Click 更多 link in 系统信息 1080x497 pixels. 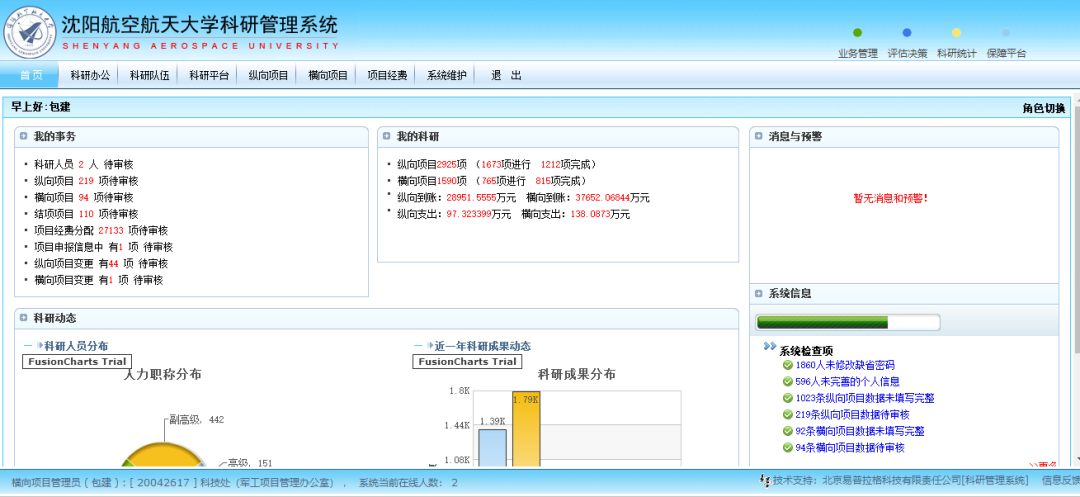tap(1043, 465)
